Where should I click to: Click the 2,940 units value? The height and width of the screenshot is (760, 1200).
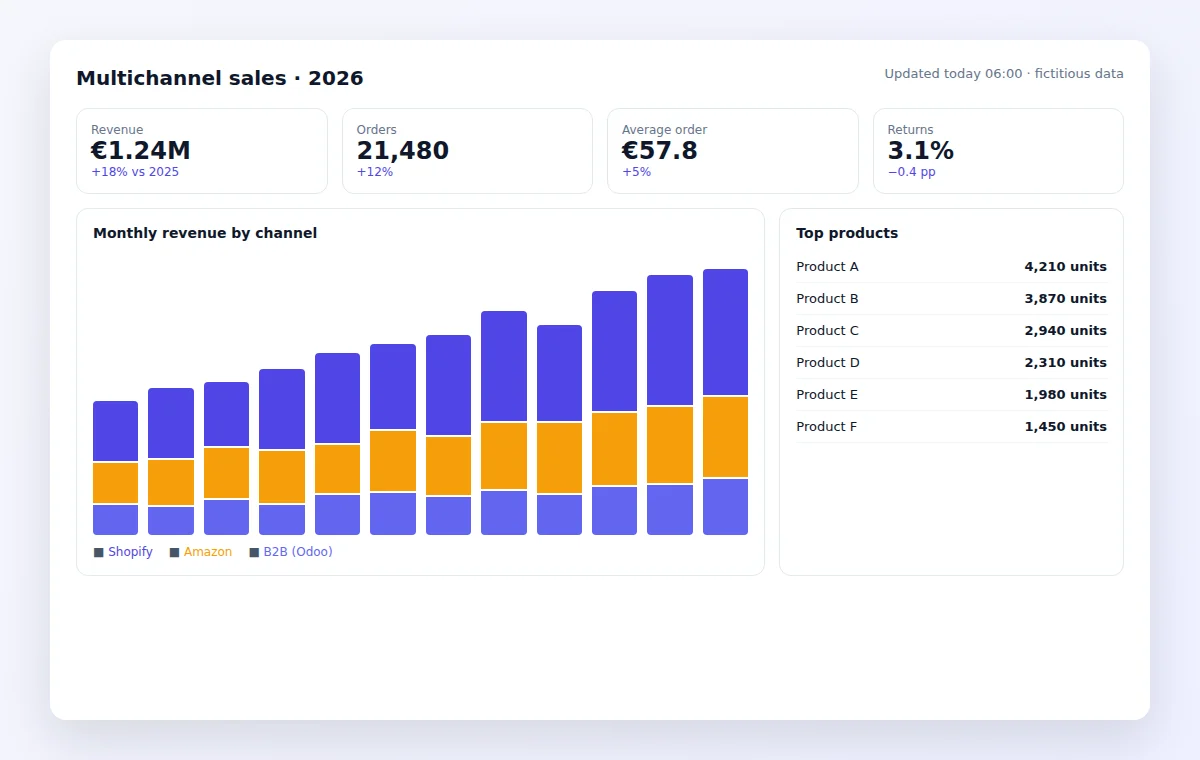point(1066,331)
